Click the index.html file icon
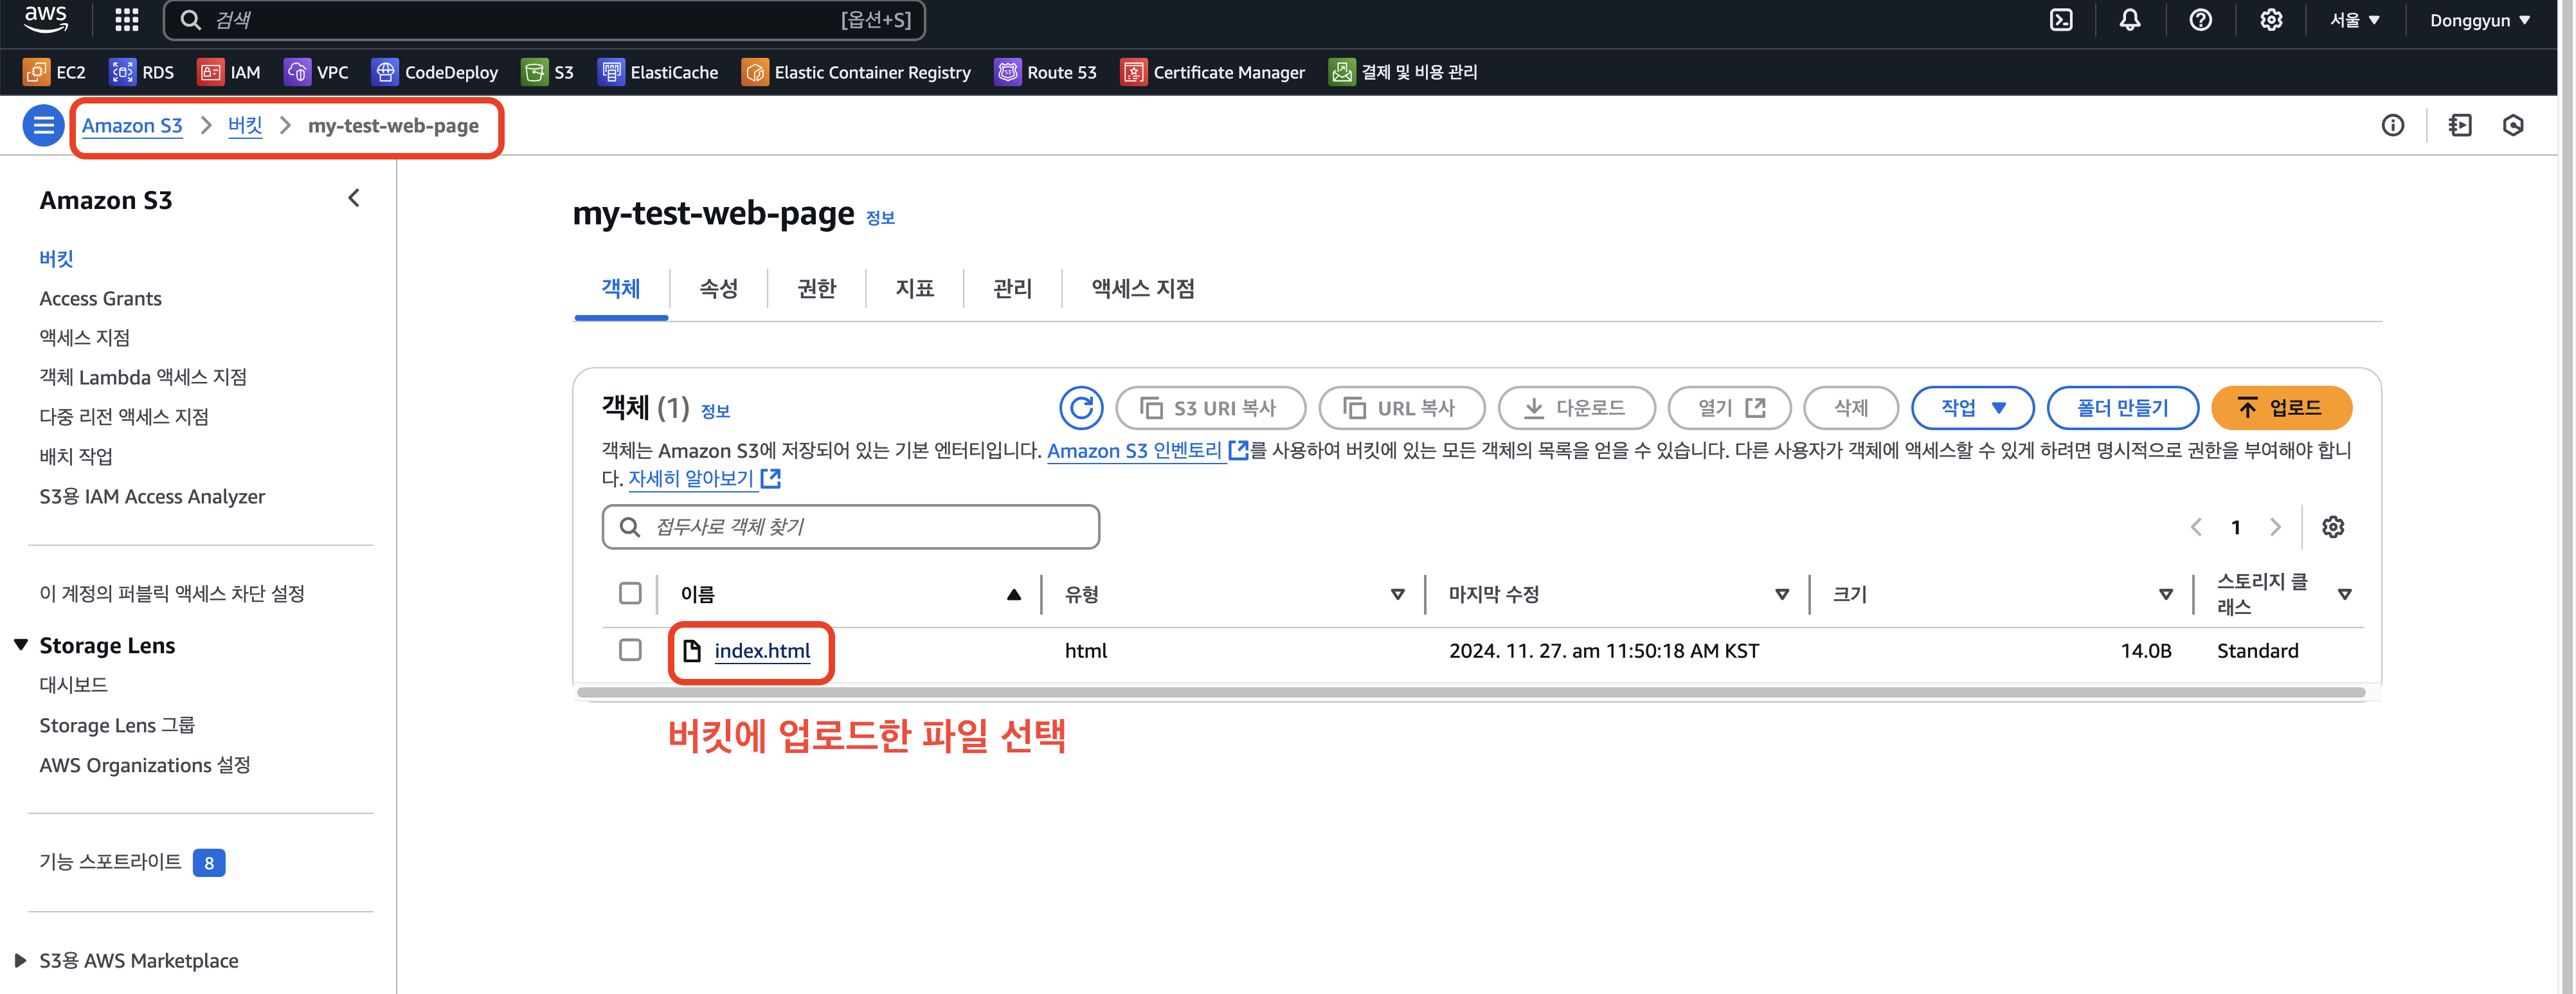This screenshot has width=2576, height=994. (692, 651)
